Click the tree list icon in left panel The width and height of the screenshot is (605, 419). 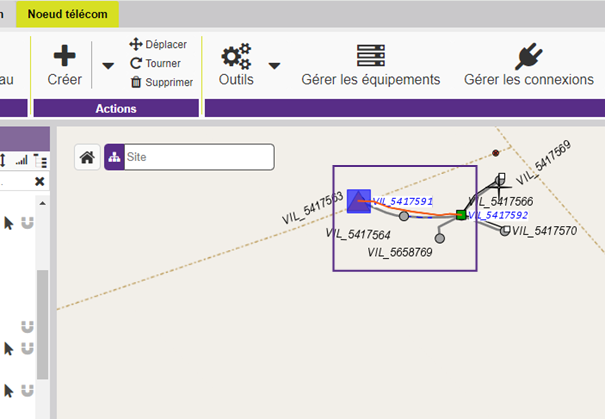[40, 160]
